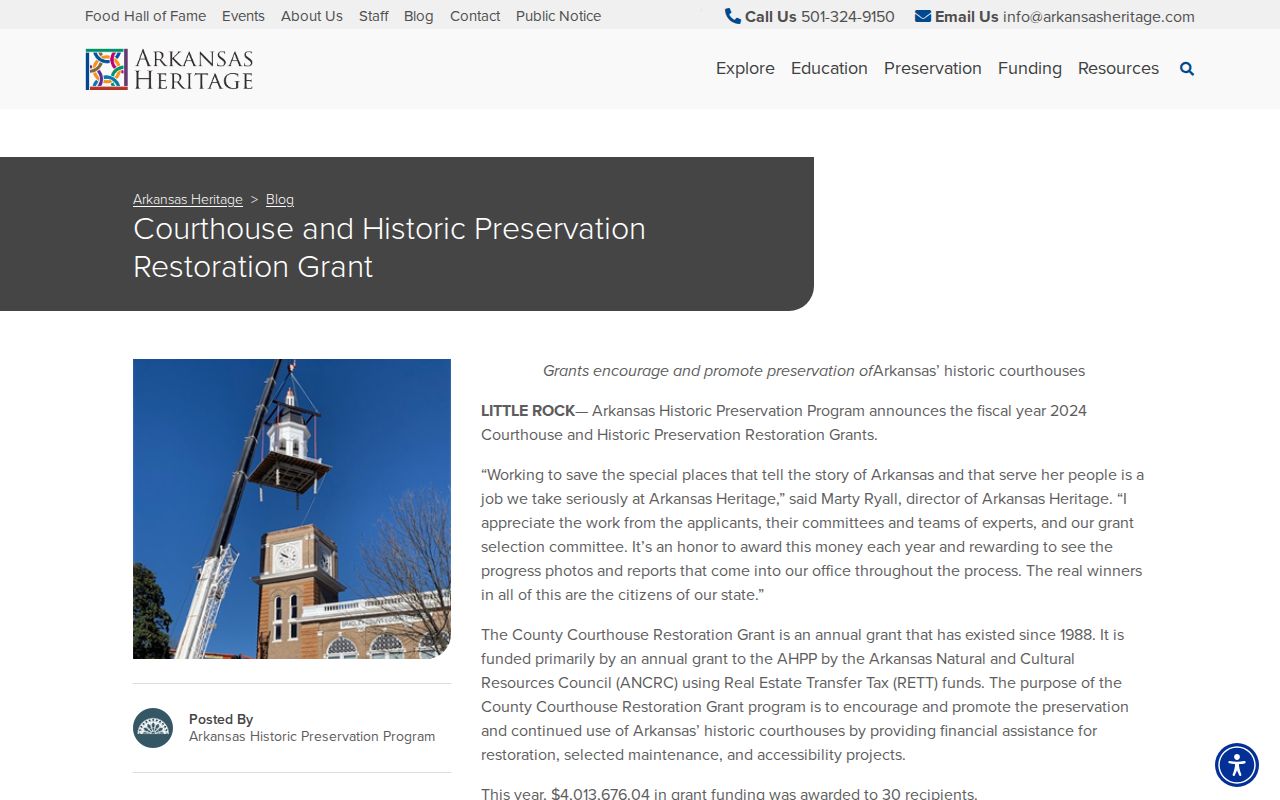The height and width of the screenshot is (800, 1280).
Task: Email info@arkansasheritage.com
Action: coord(1099,17)
